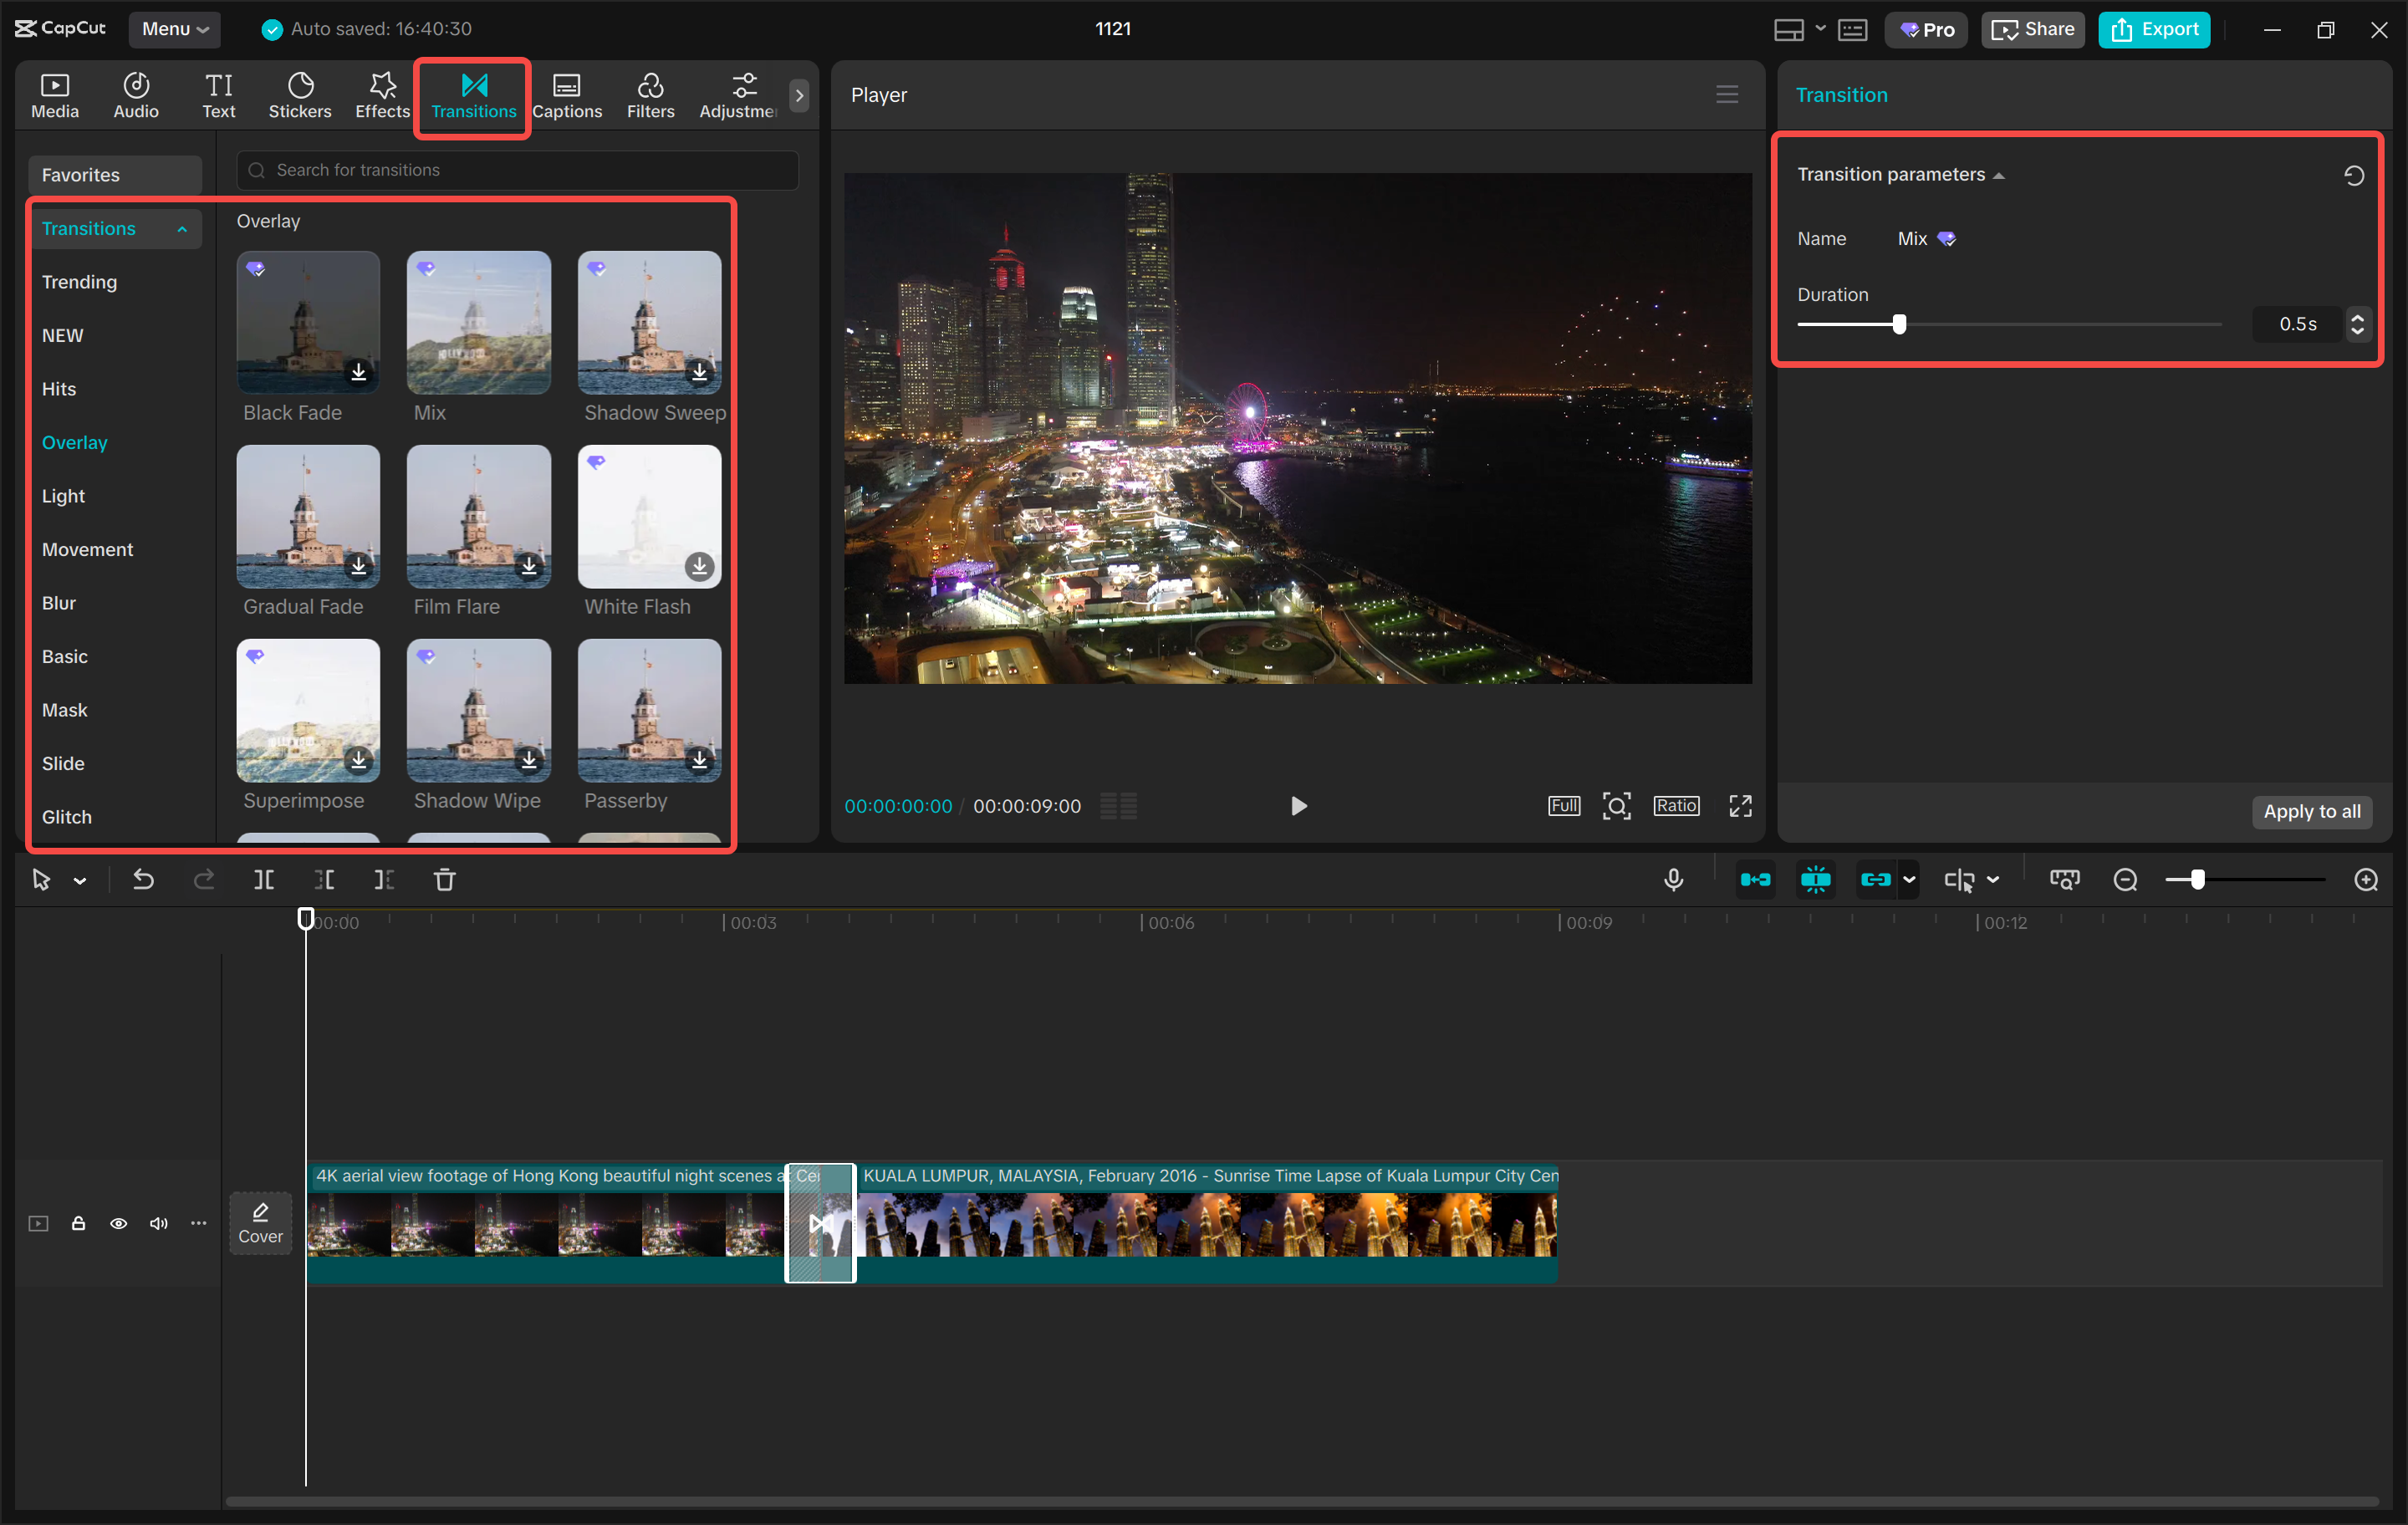Click the Undo icon above the timeline
The width and height of the screenshot is (2408, 1525).
pos(143,880)
